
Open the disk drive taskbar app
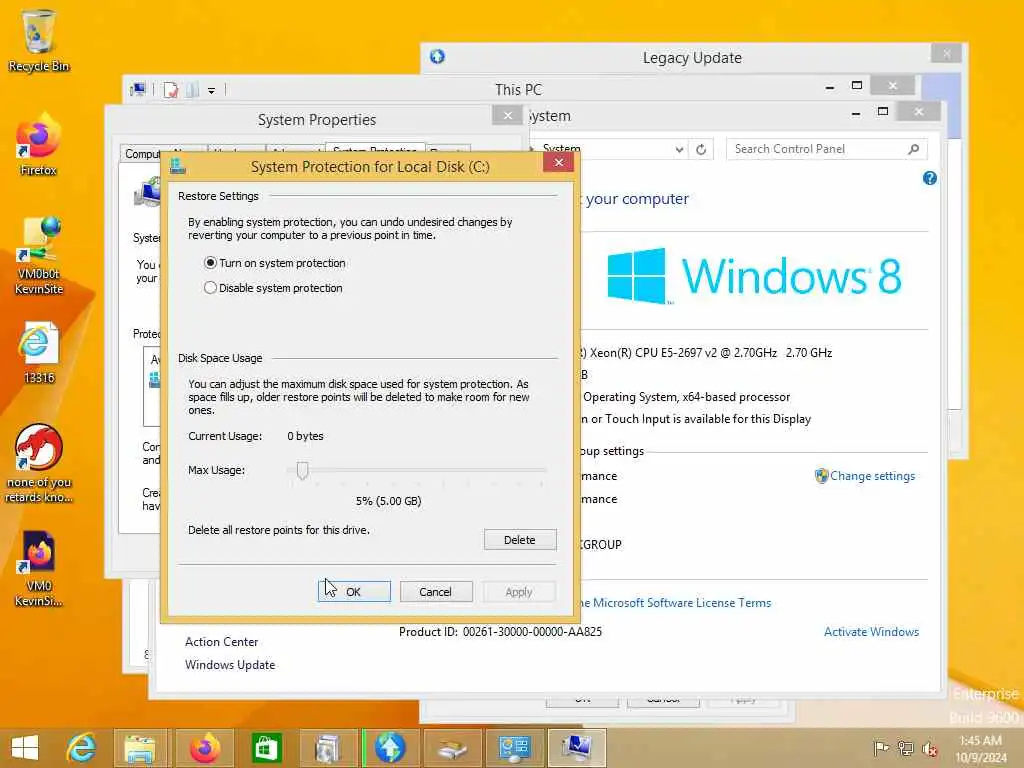pos(452,748)
